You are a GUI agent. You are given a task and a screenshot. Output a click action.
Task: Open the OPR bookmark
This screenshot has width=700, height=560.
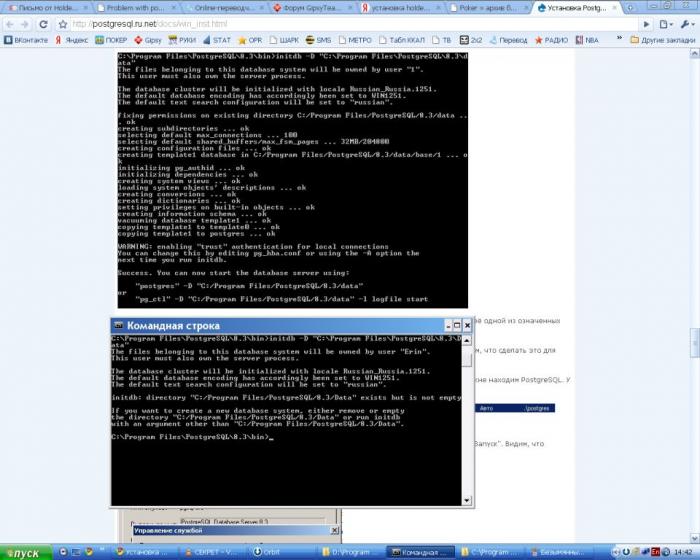(250, 40)
